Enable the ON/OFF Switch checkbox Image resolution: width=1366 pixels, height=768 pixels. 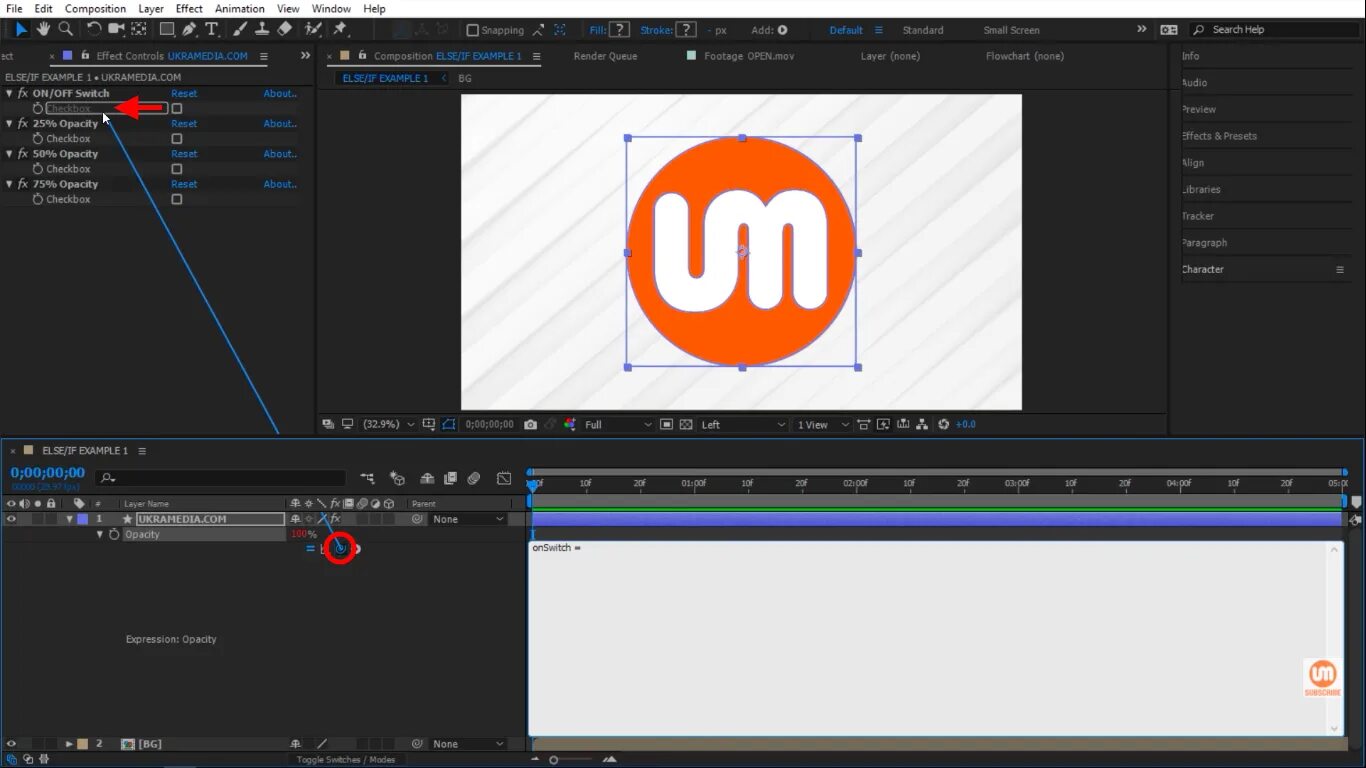[177, 108]
